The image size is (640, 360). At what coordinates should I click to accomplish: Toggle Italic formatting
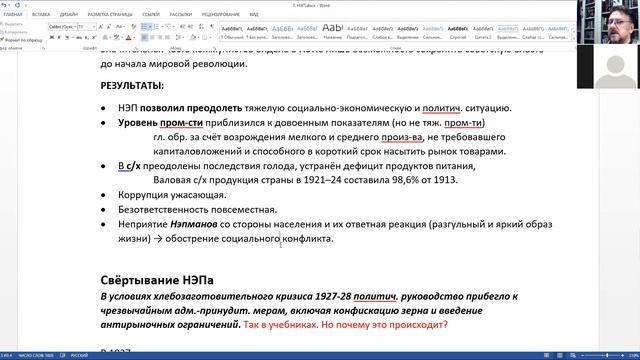click(59, 37)
